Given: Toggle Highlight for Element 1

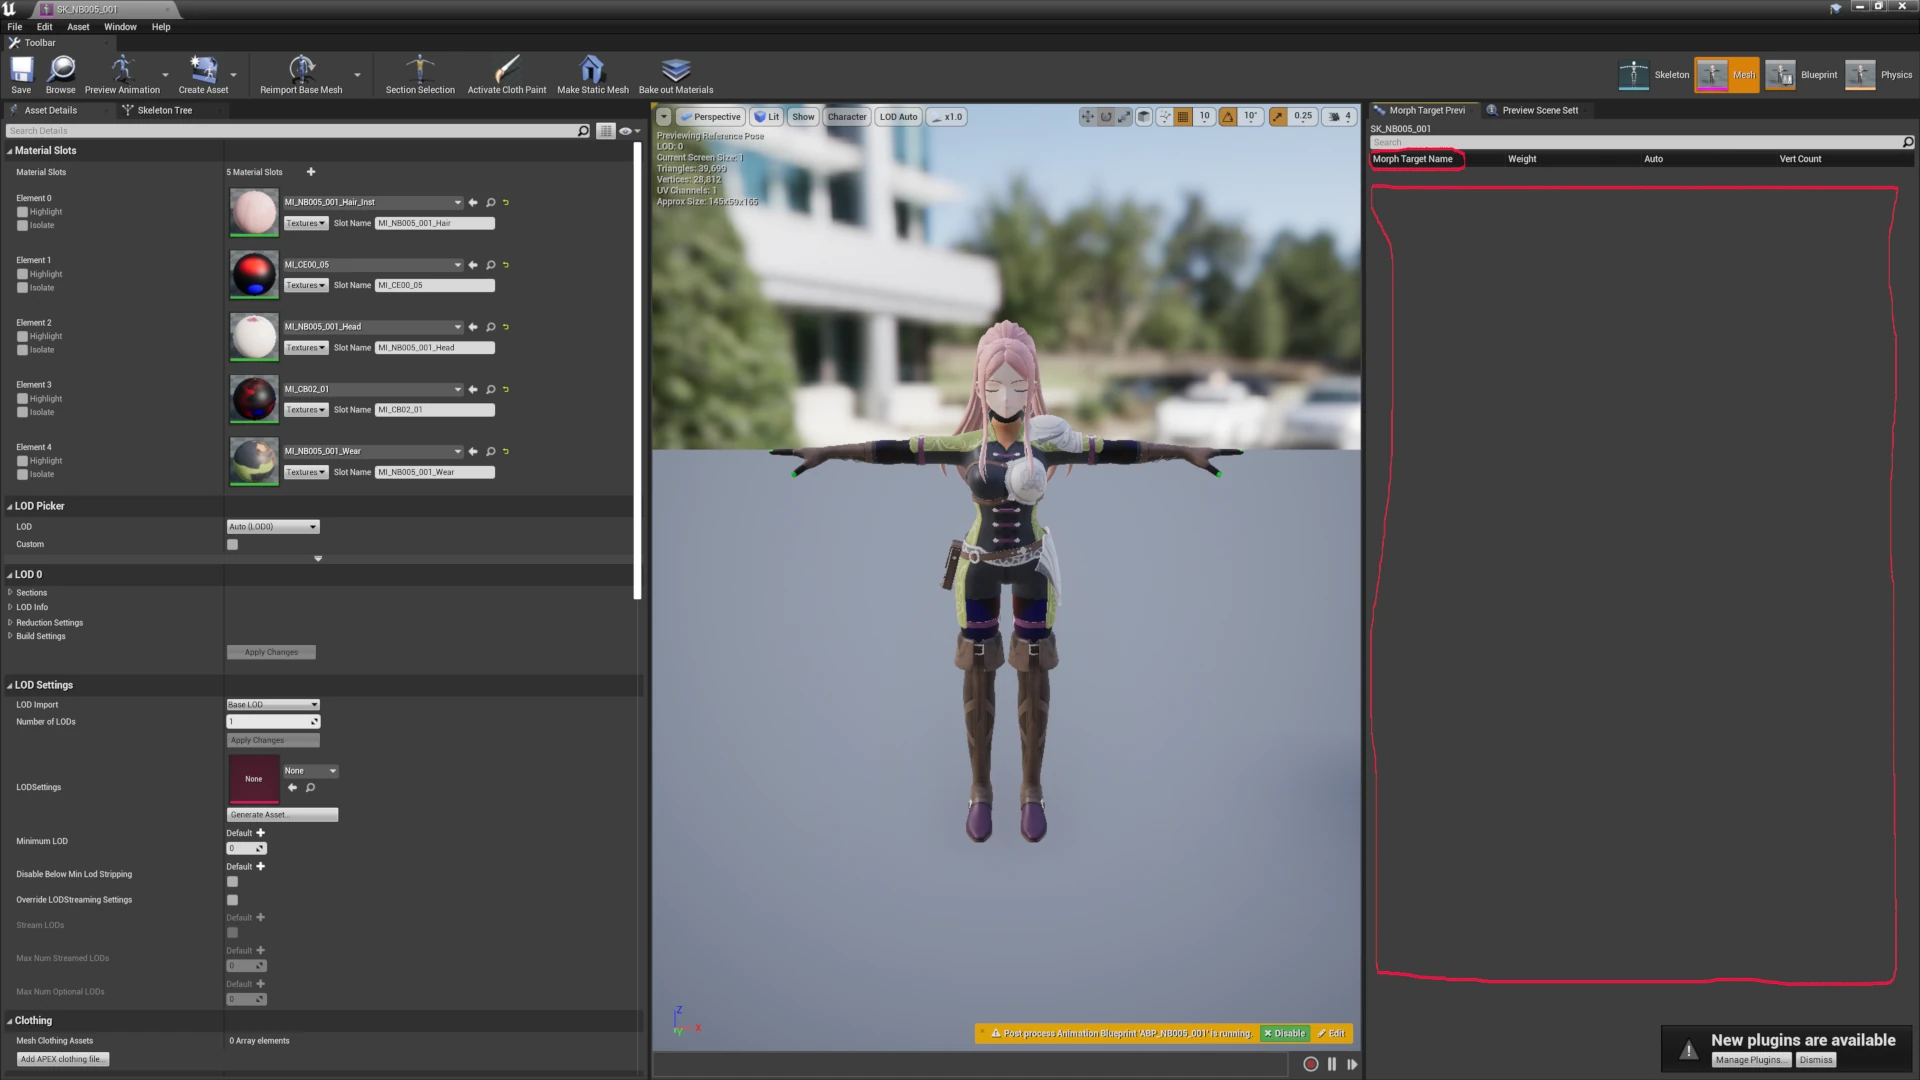Looking at the screenshot, I should pos(22,274).
